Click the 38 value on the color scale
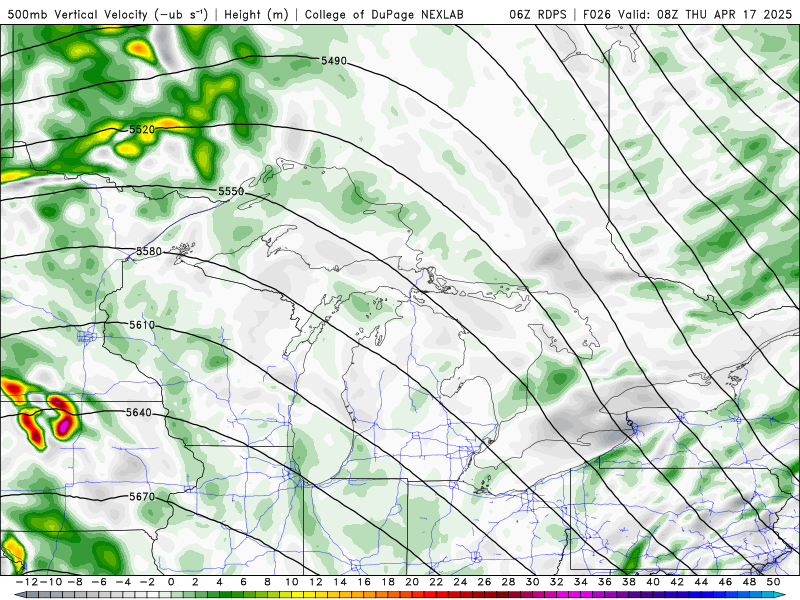 click(629, 582)
